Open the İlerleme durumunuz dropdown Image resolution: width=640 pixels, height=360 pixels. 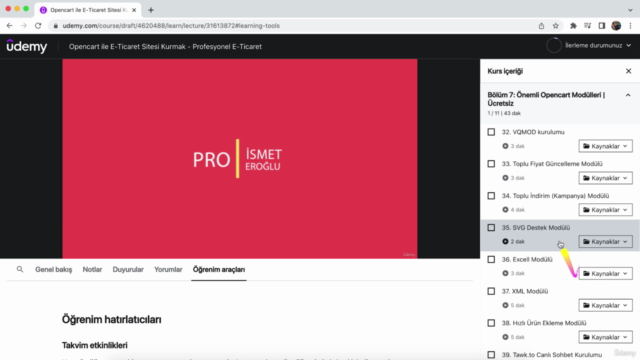(598, 45)
